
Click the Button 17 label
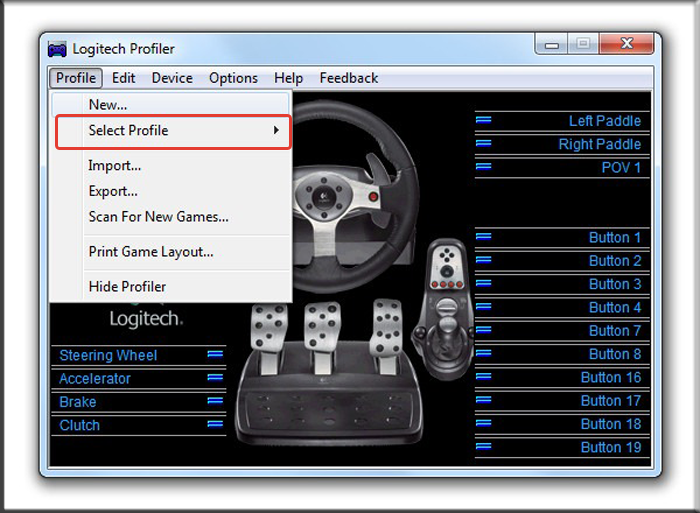point(611,400)
